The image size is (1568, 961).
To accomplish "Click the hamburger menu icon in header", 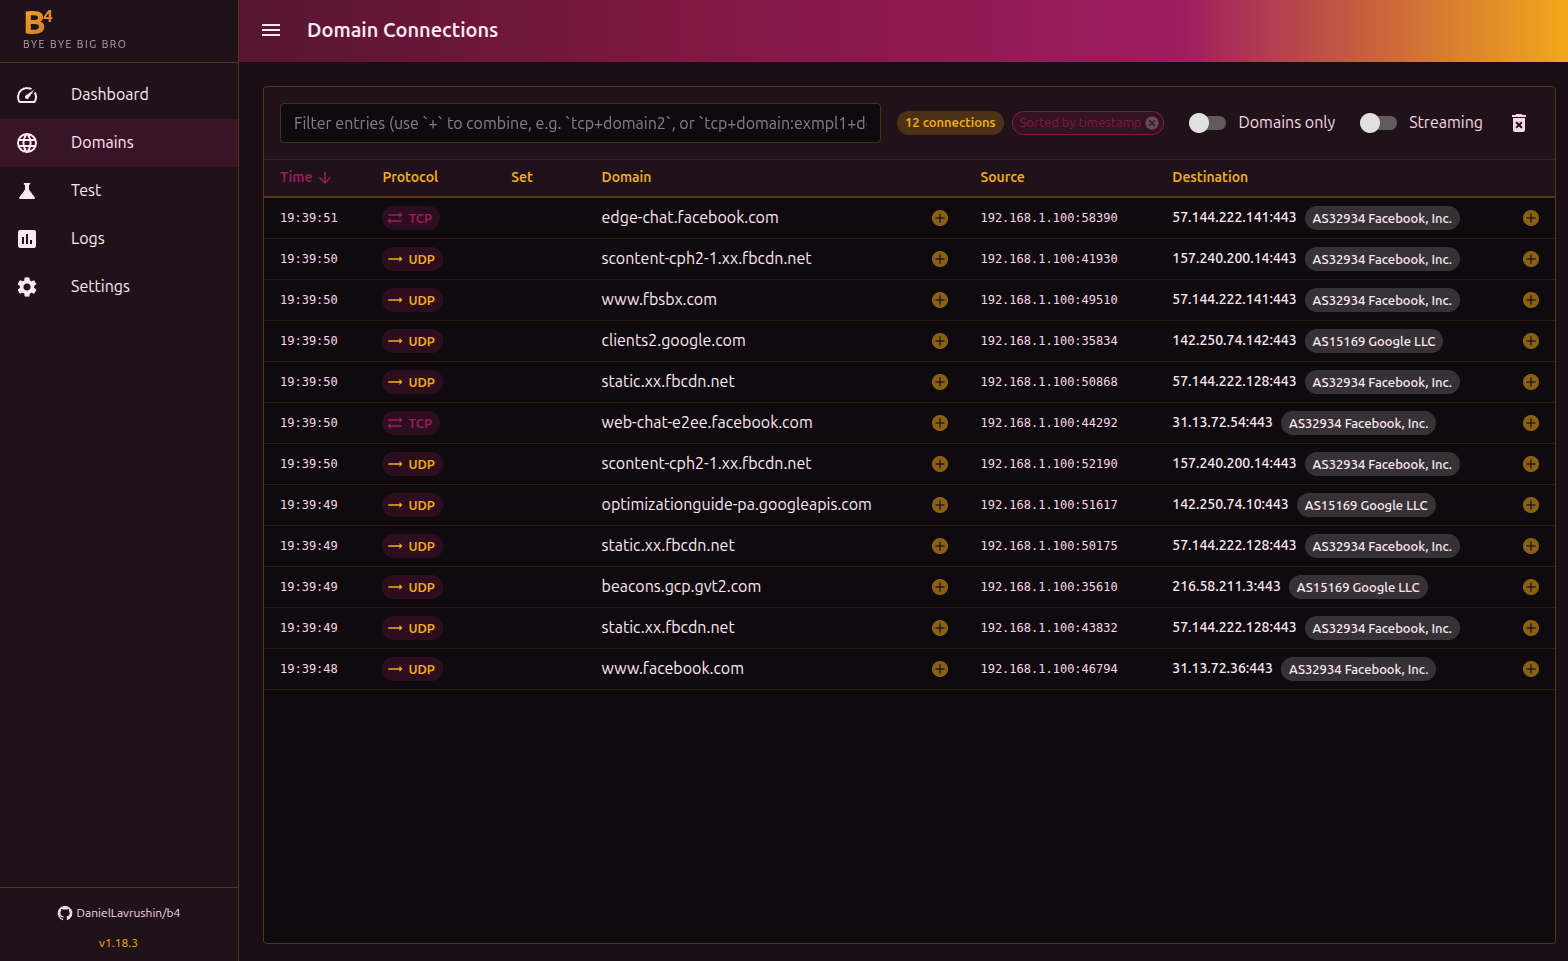I will [271, 30].
